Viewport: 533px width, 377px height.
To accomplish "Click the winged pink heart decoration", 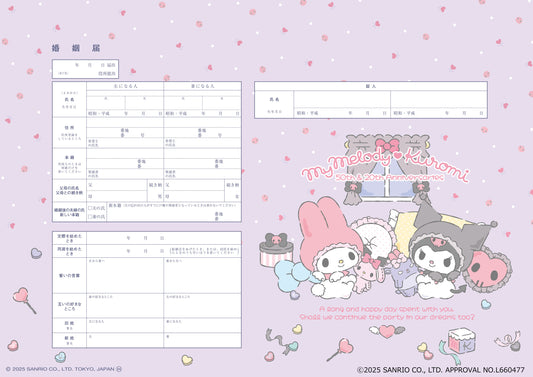I will 387,331.
